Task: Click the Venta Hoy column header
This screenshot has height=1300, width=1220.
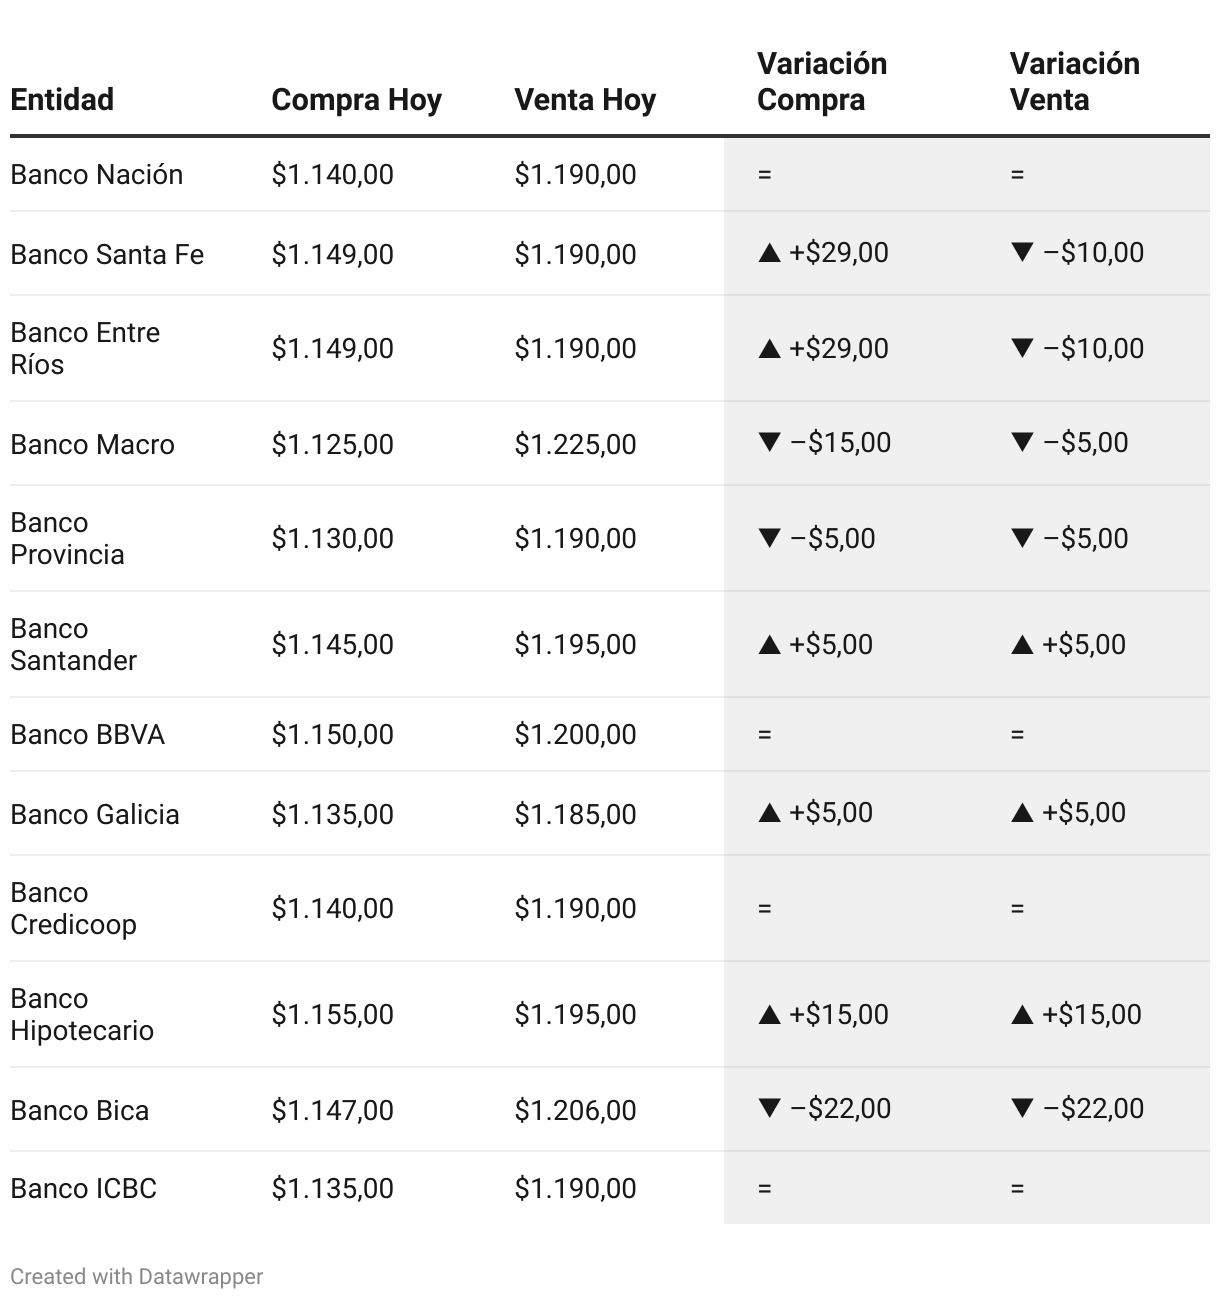Action: [585, 100]
